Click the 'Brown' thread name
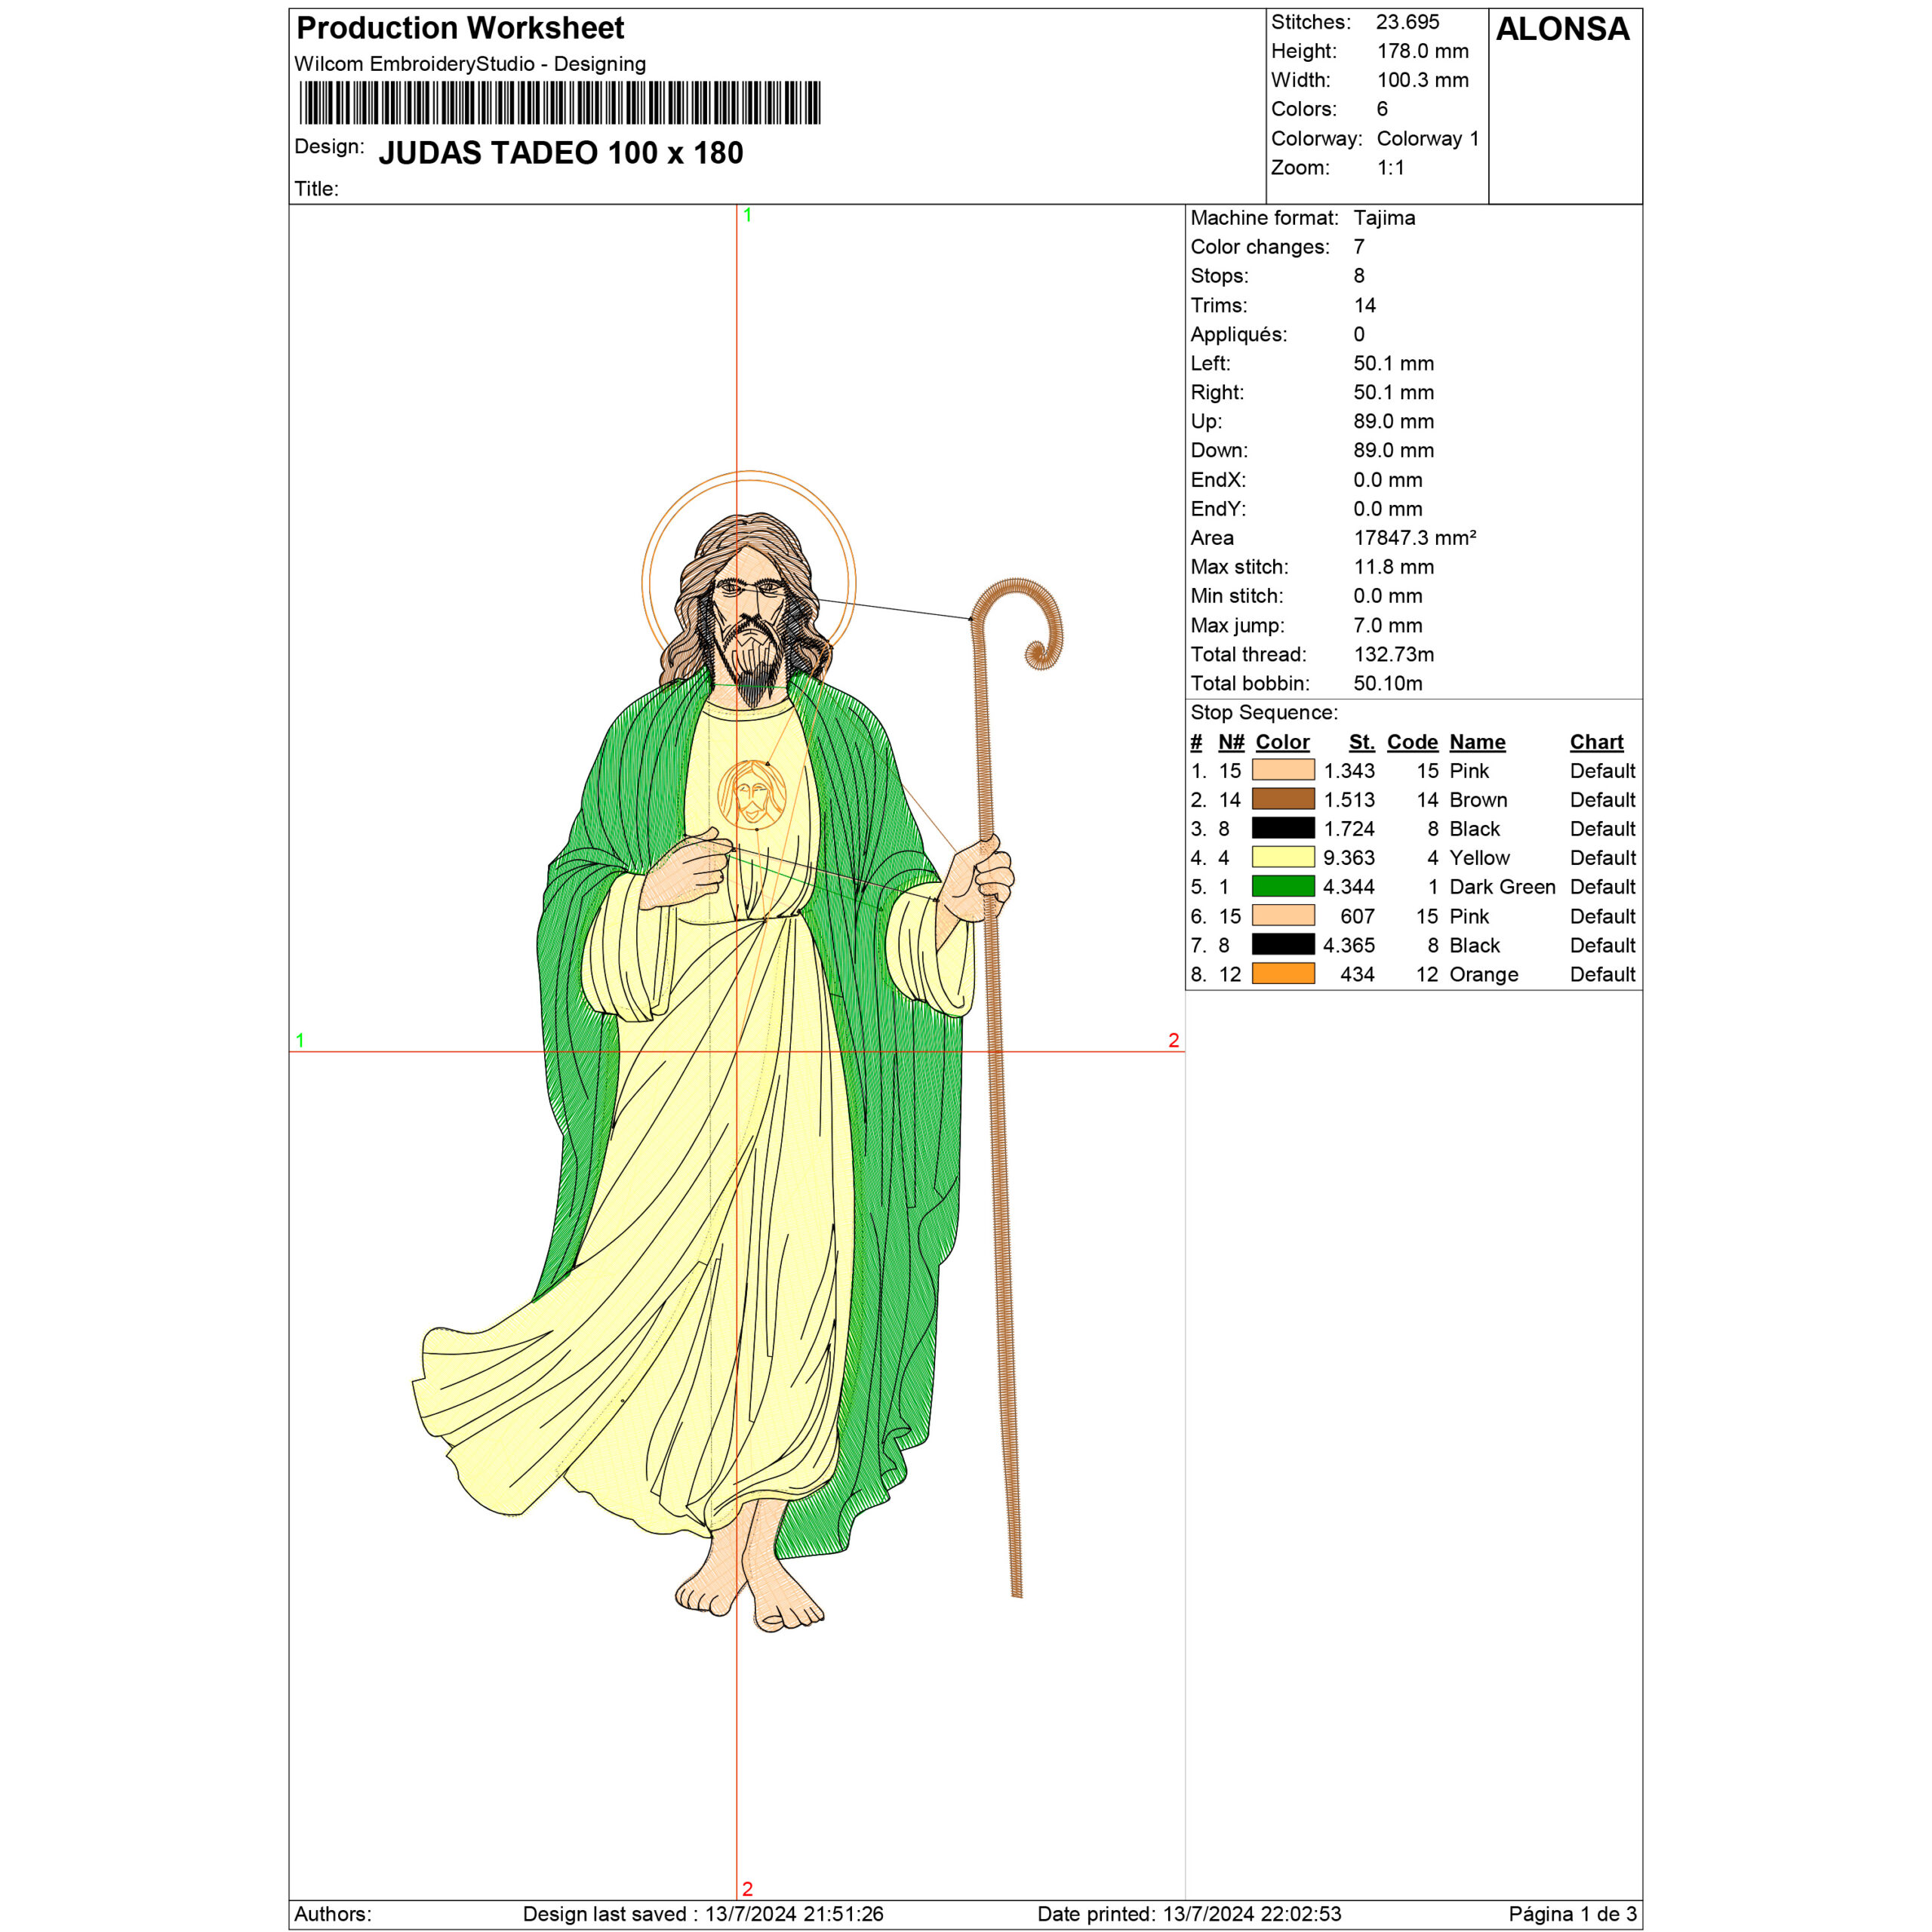Viewport: 1932px width, 1932px height. [1478, 800]
